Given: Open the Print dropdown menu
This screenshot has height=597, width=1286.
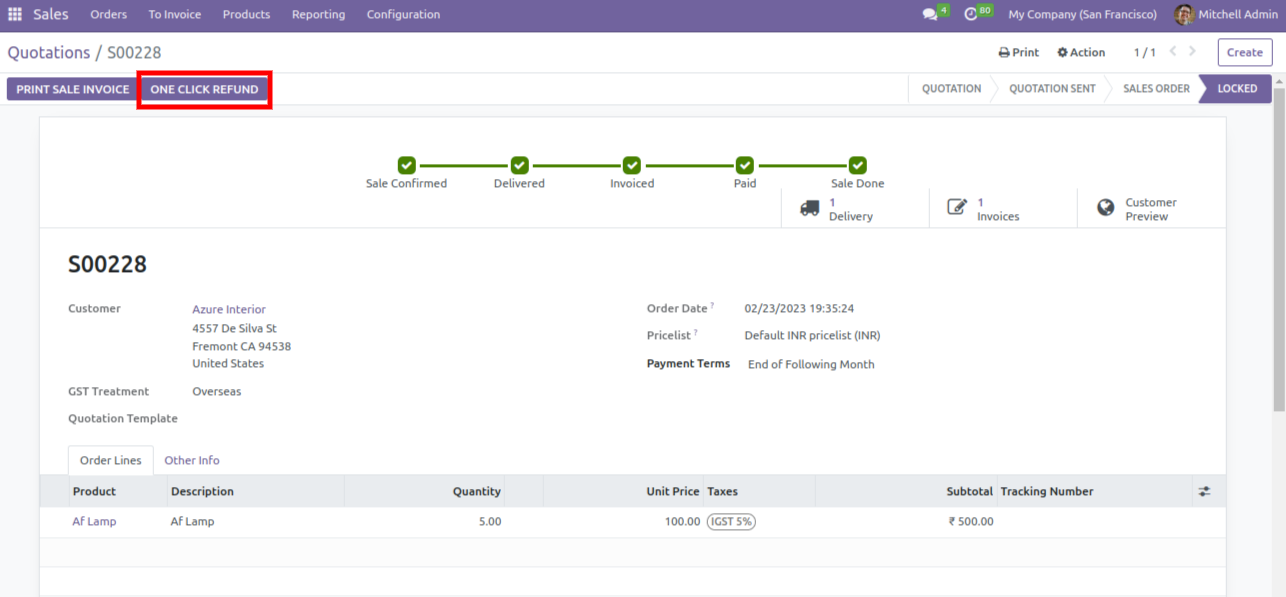Looking at the screenshot, I should pyautogui.click(x=1018, y=53).
